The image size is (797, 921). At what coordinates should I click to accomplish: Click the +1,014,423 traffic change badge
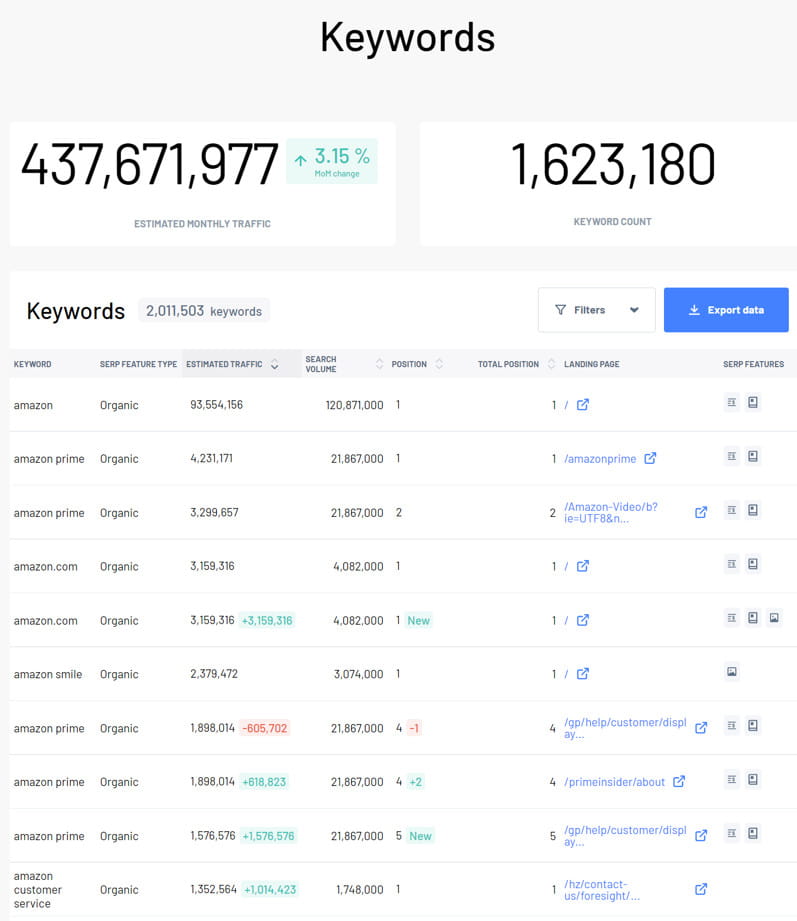pos(270,889)
